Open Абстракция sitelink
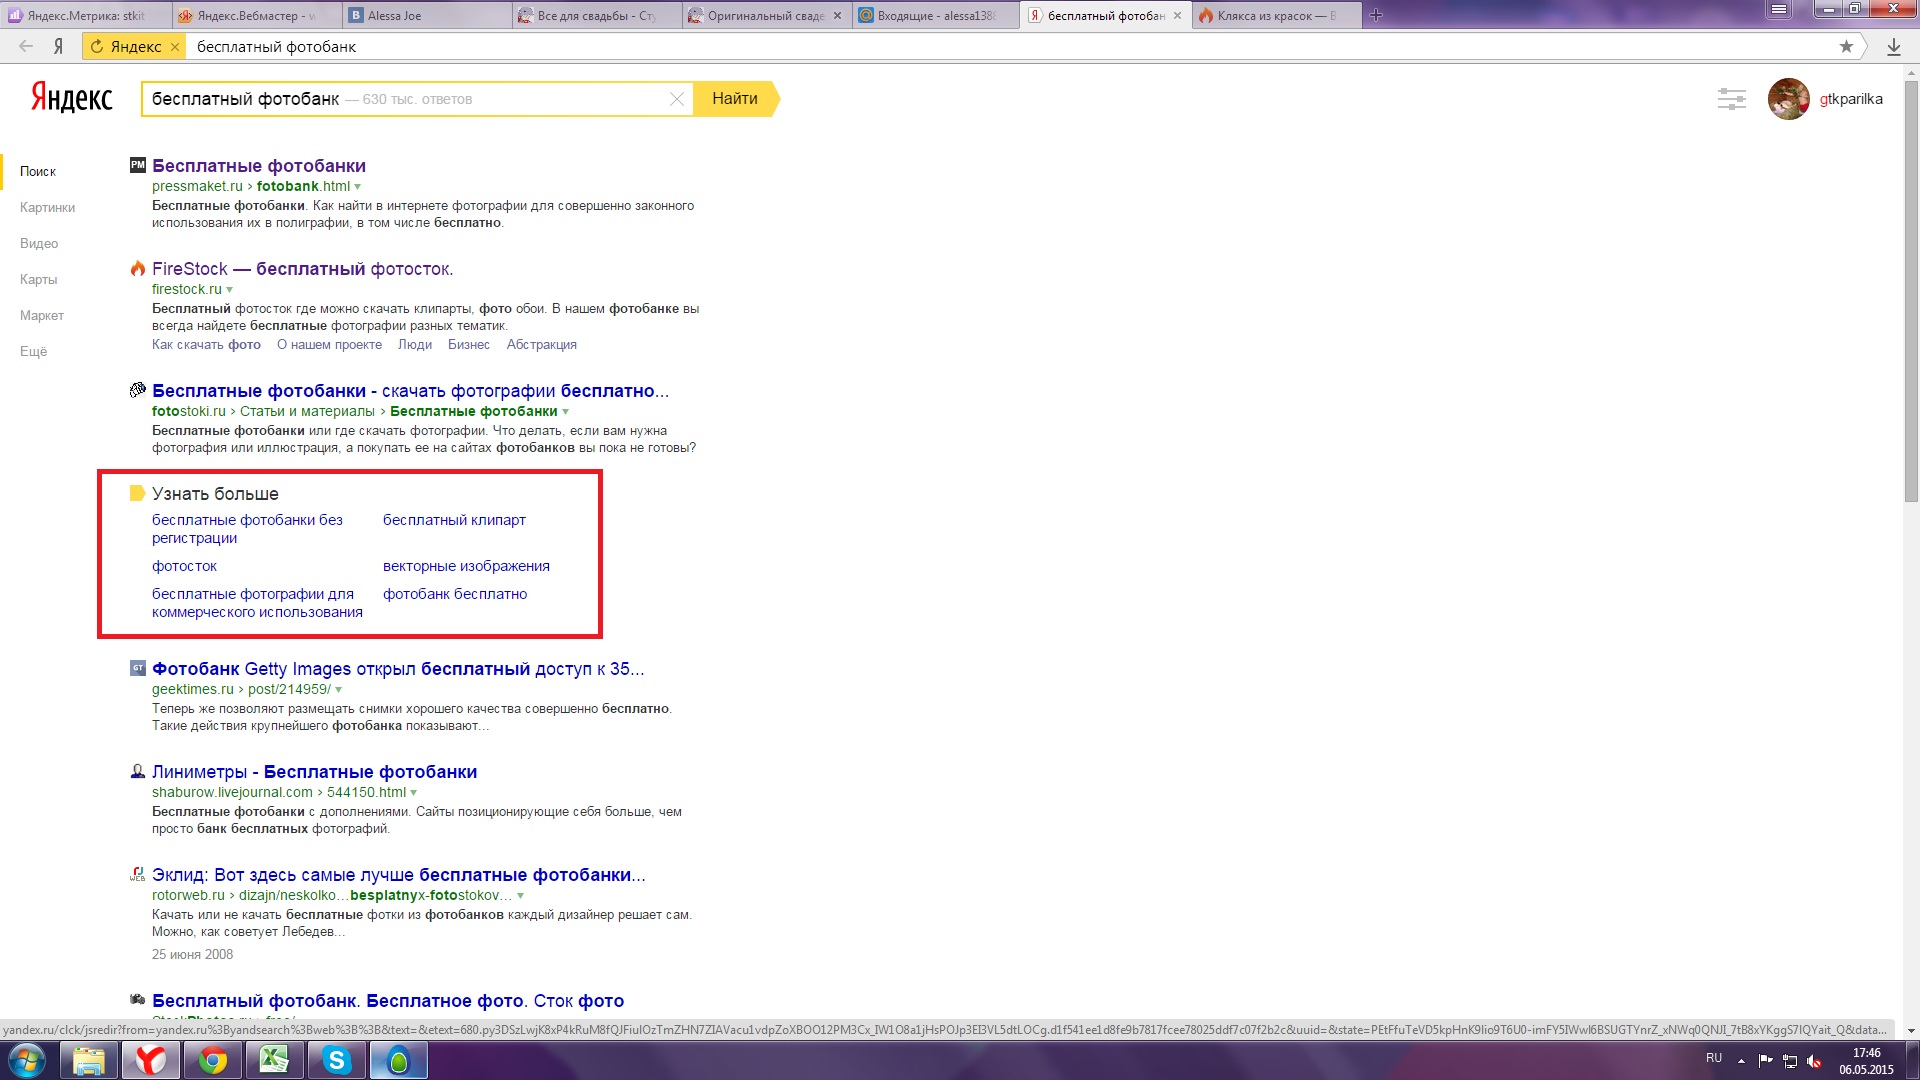Image resolution: width=1920 pixels, height=1080 pixels. 542,345
